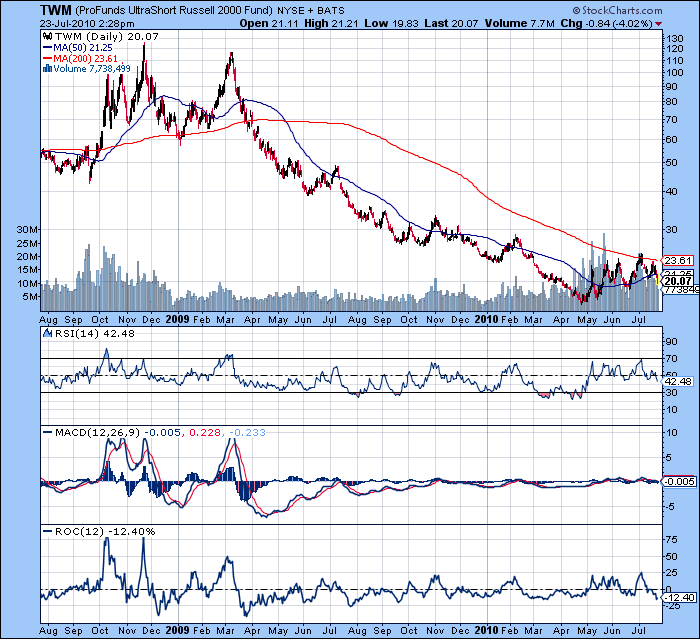Click the NYSE + BATS exchange text

point(311,11)
